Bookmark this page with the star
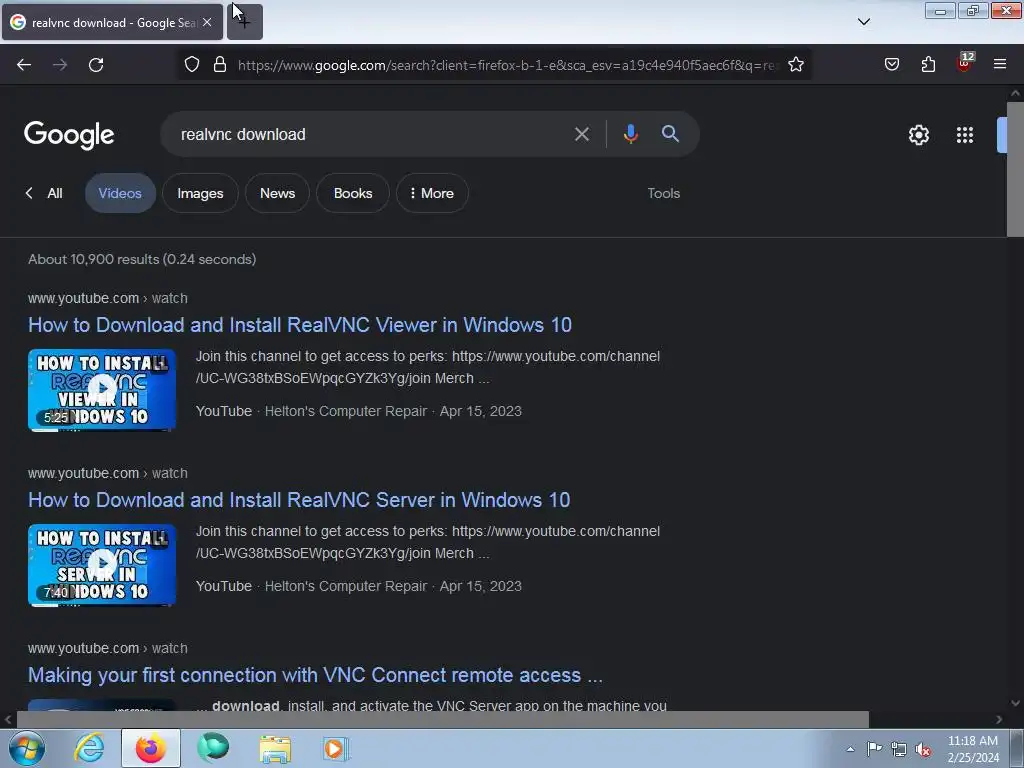 tap(795, 65)
